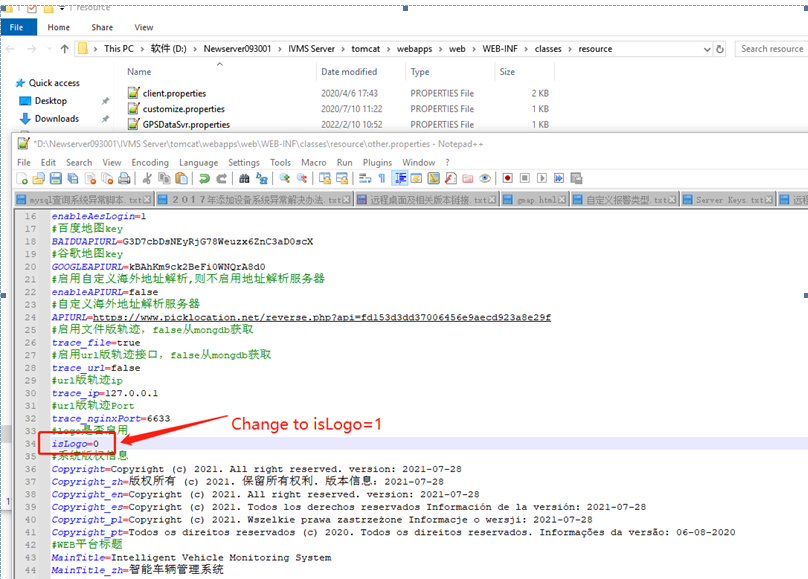
Task: Pin or unpin Desktop in Quick access
Action: pos(105,101)
